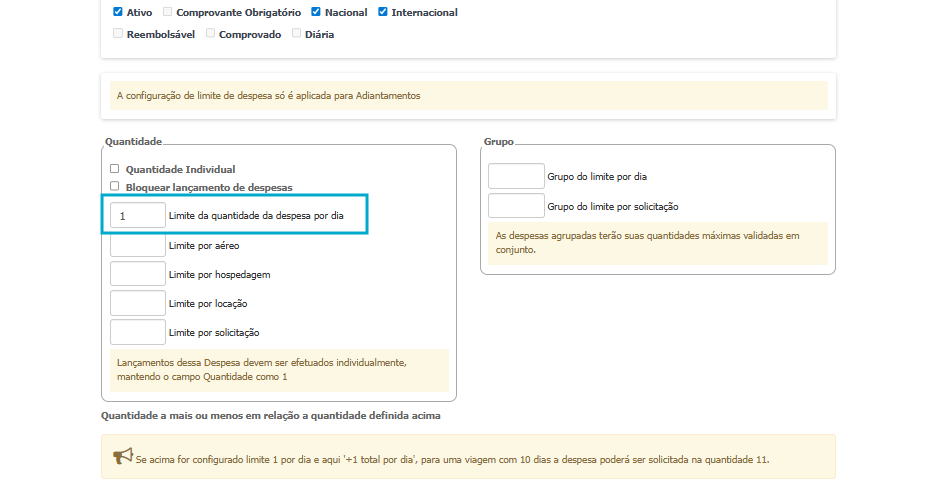Toggle the Internacional checkbox

[382, 12]
